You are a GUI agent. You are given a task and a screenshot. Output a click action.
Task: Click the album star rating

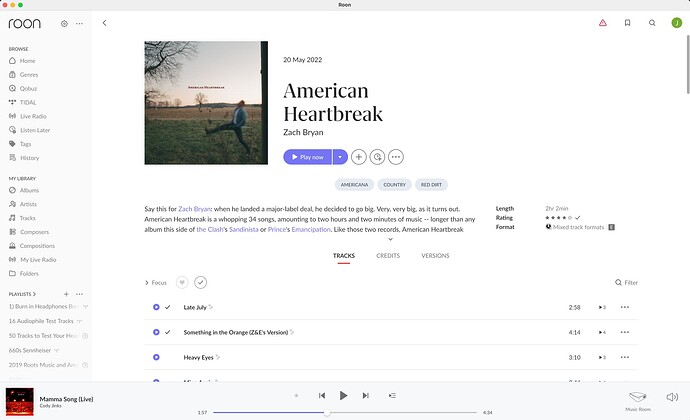coord(559,218)
